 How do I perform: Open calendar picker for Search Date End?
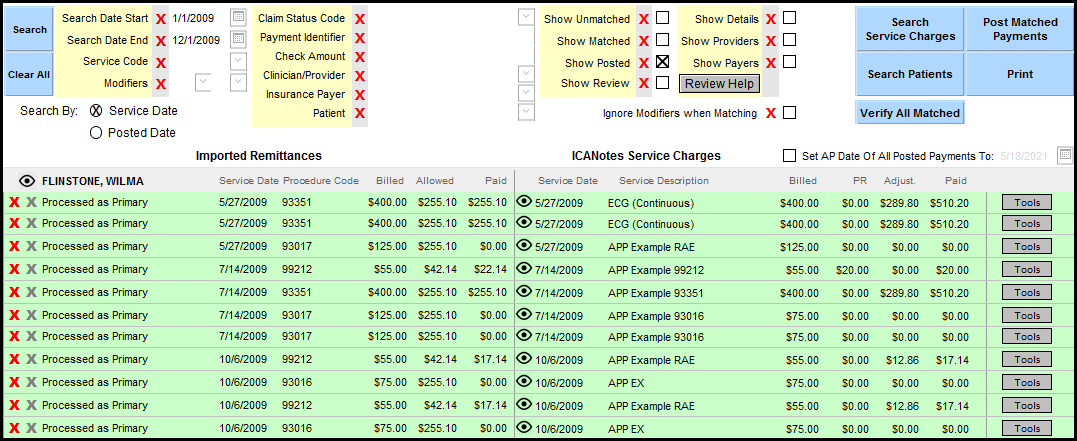(238, 40)
